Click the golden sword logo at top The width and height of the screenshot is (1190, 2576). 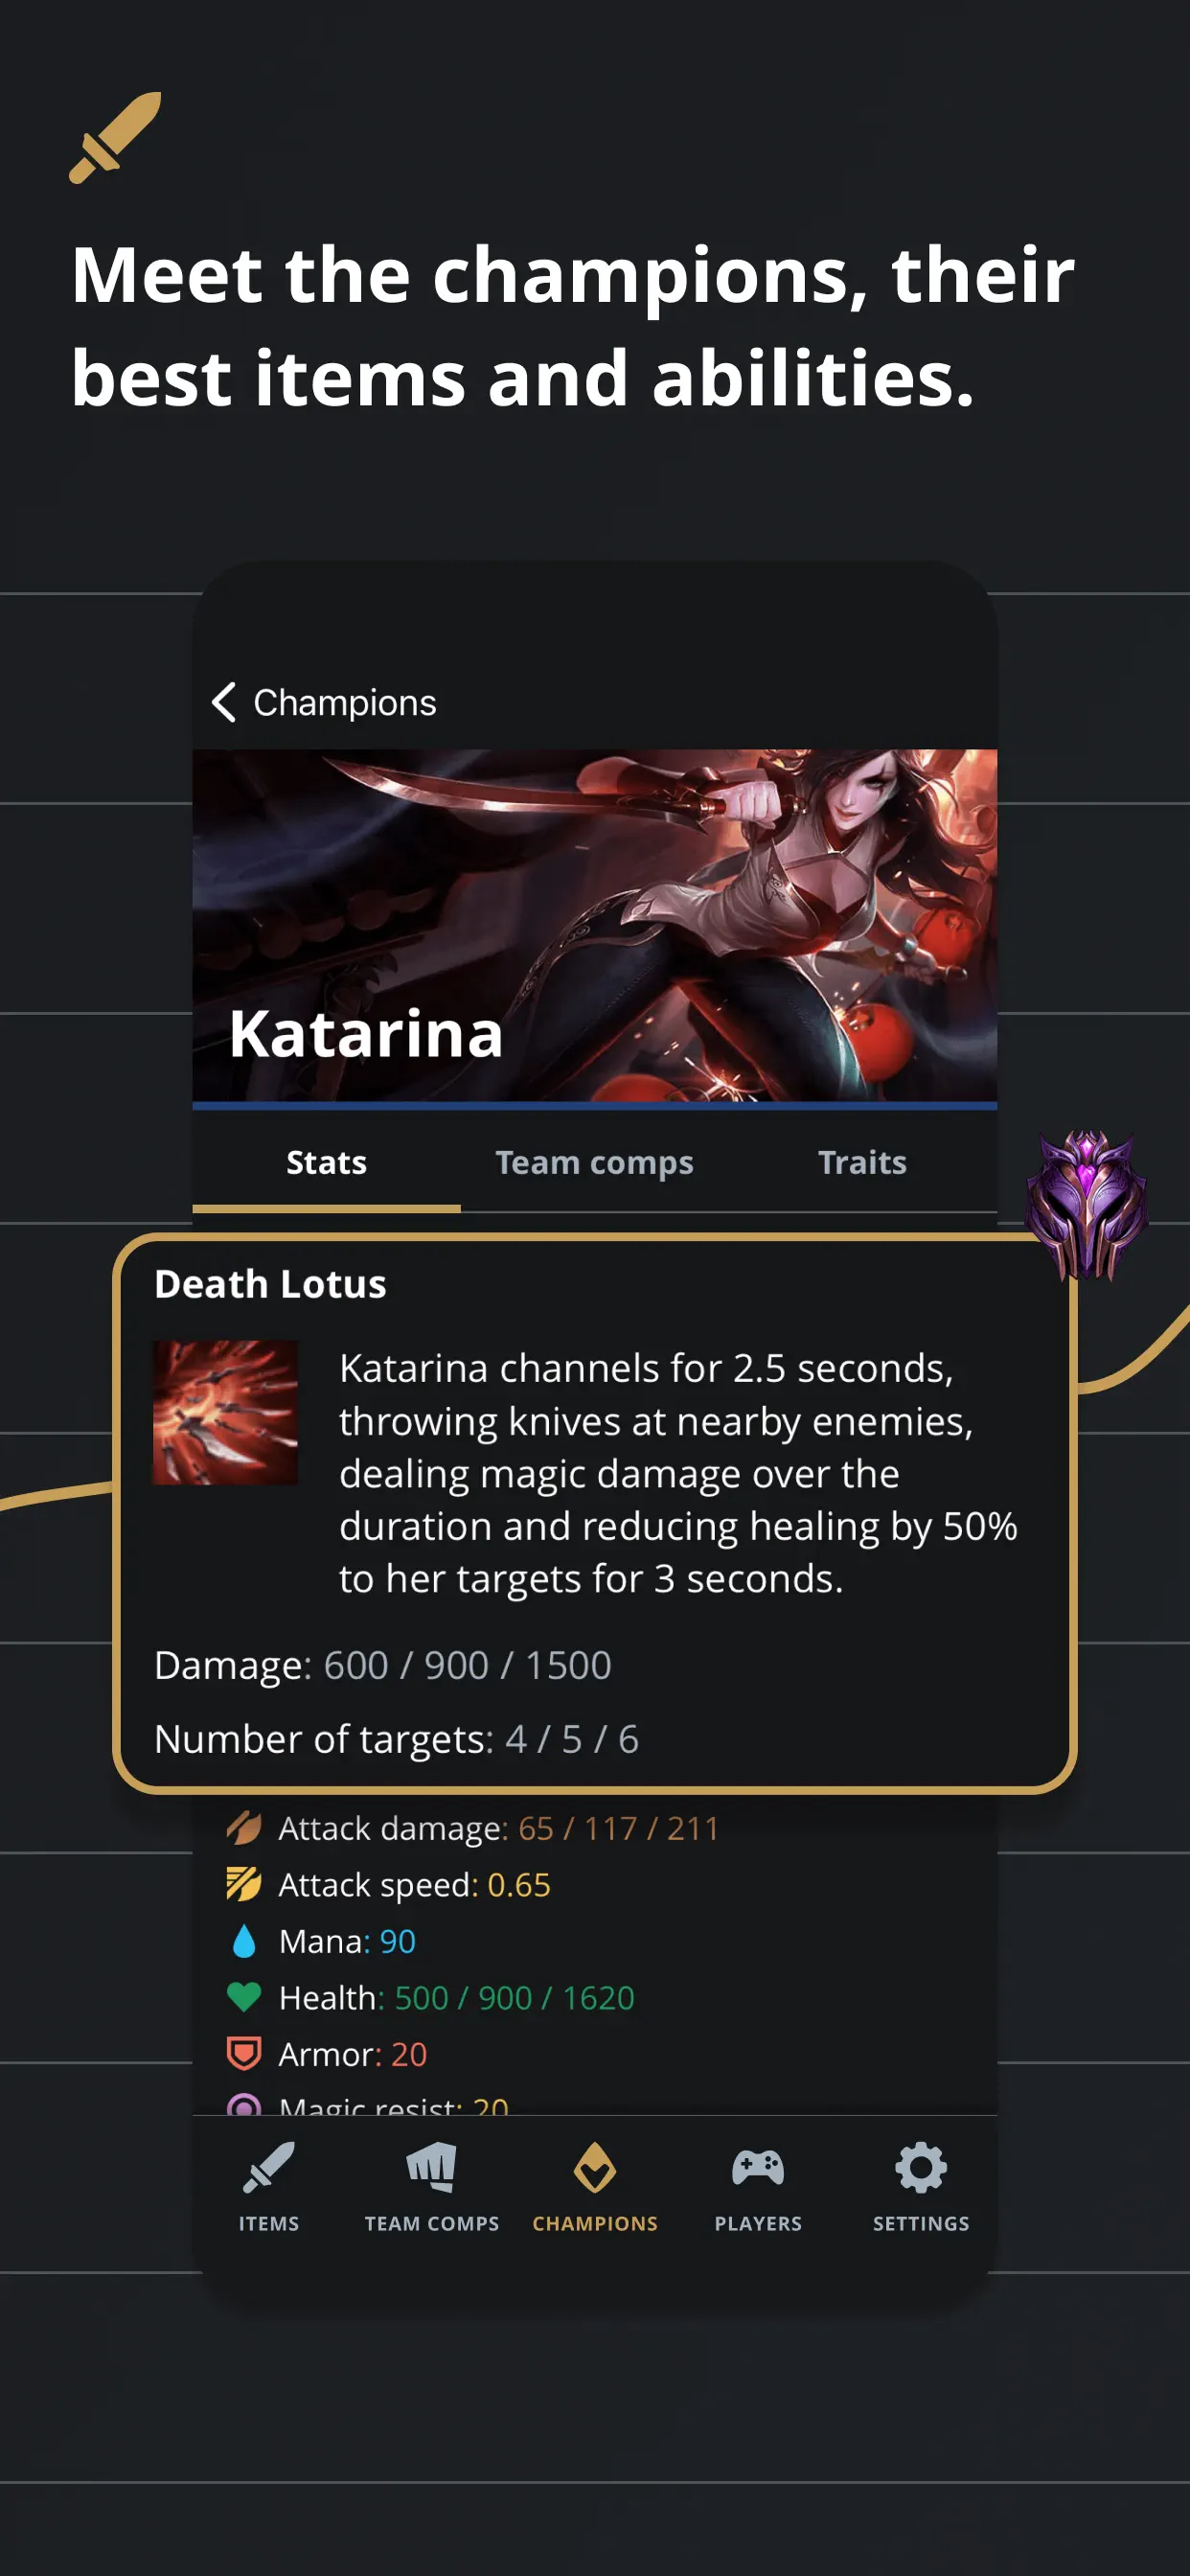(115, 138)
